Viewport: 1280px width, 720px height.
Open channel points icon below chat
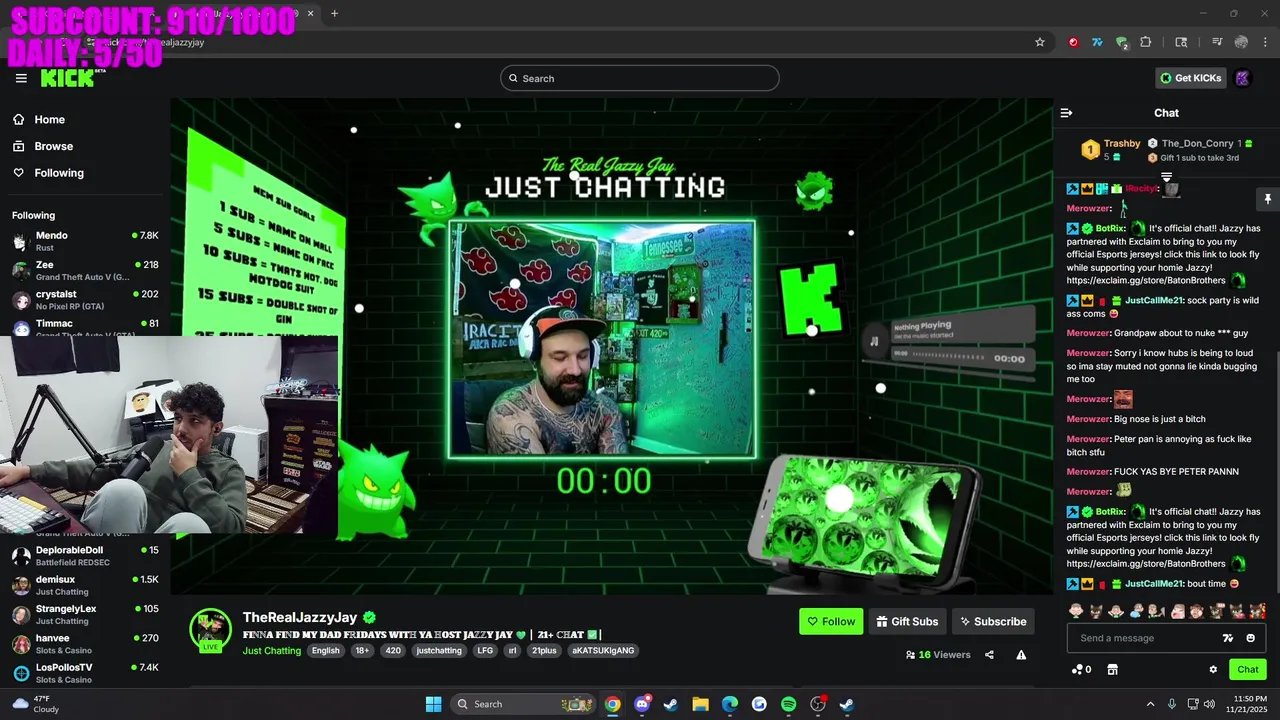pos(1081,669)
